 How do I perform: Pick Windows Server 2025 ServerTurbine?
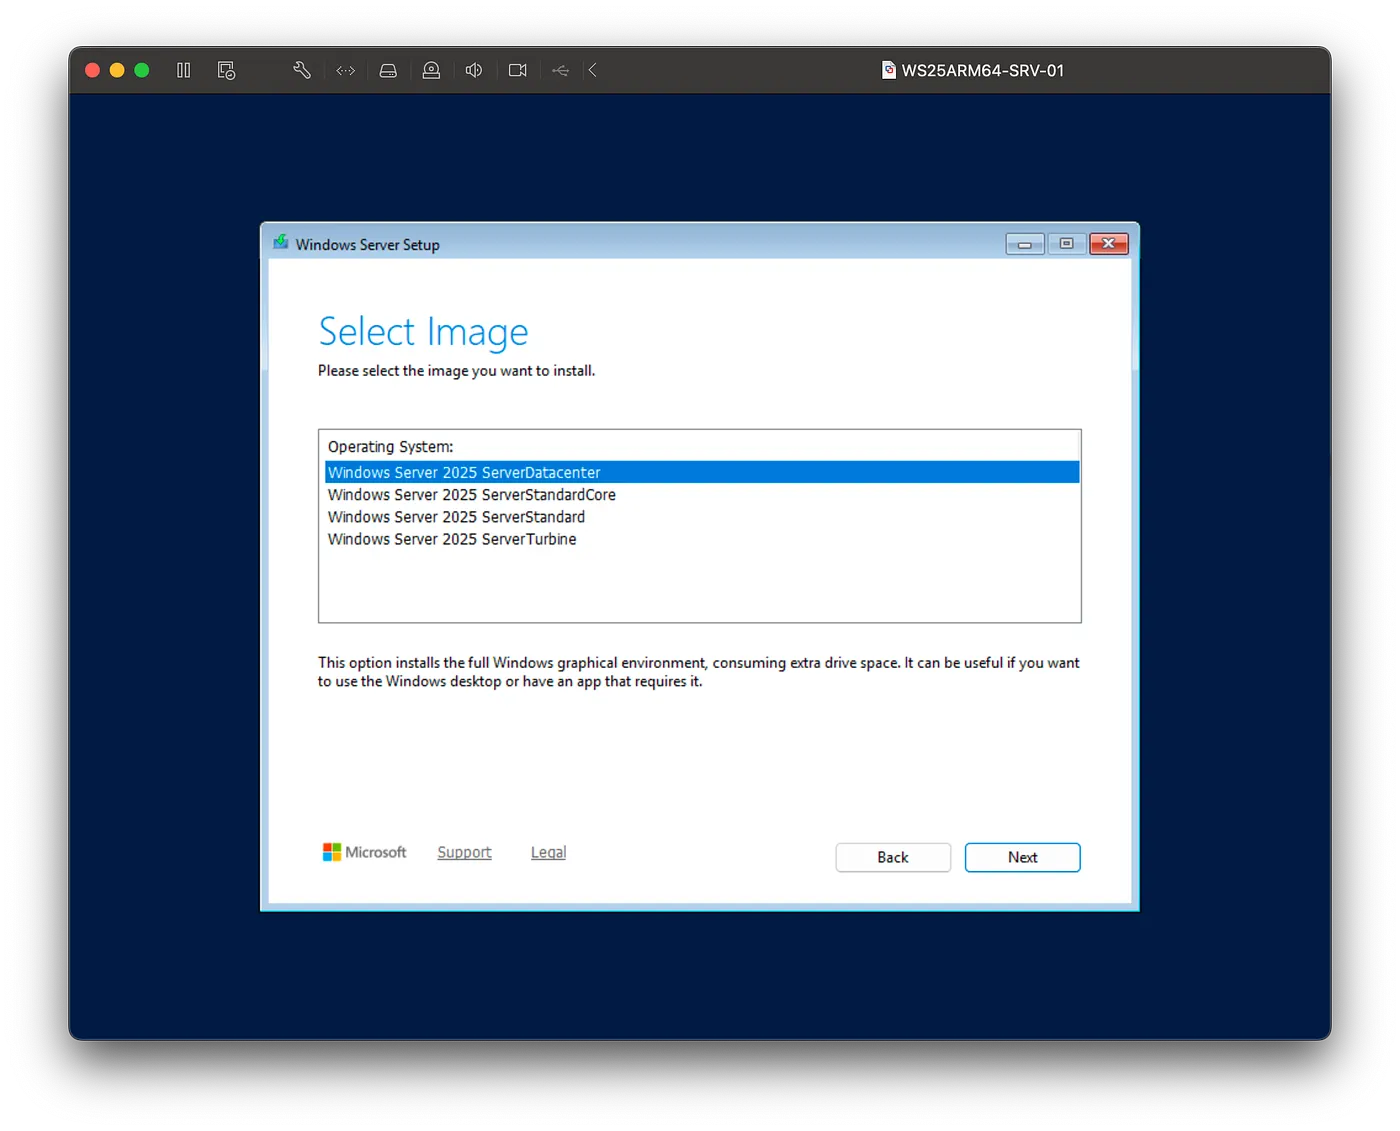tap(452, 539)
